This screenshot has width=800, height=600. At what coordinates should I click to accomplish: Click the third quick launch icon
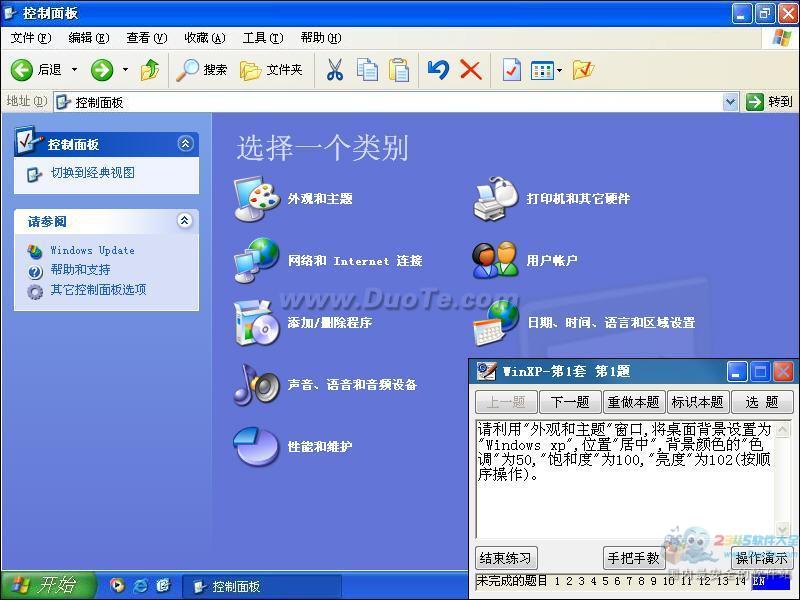(x=163, y=586)
